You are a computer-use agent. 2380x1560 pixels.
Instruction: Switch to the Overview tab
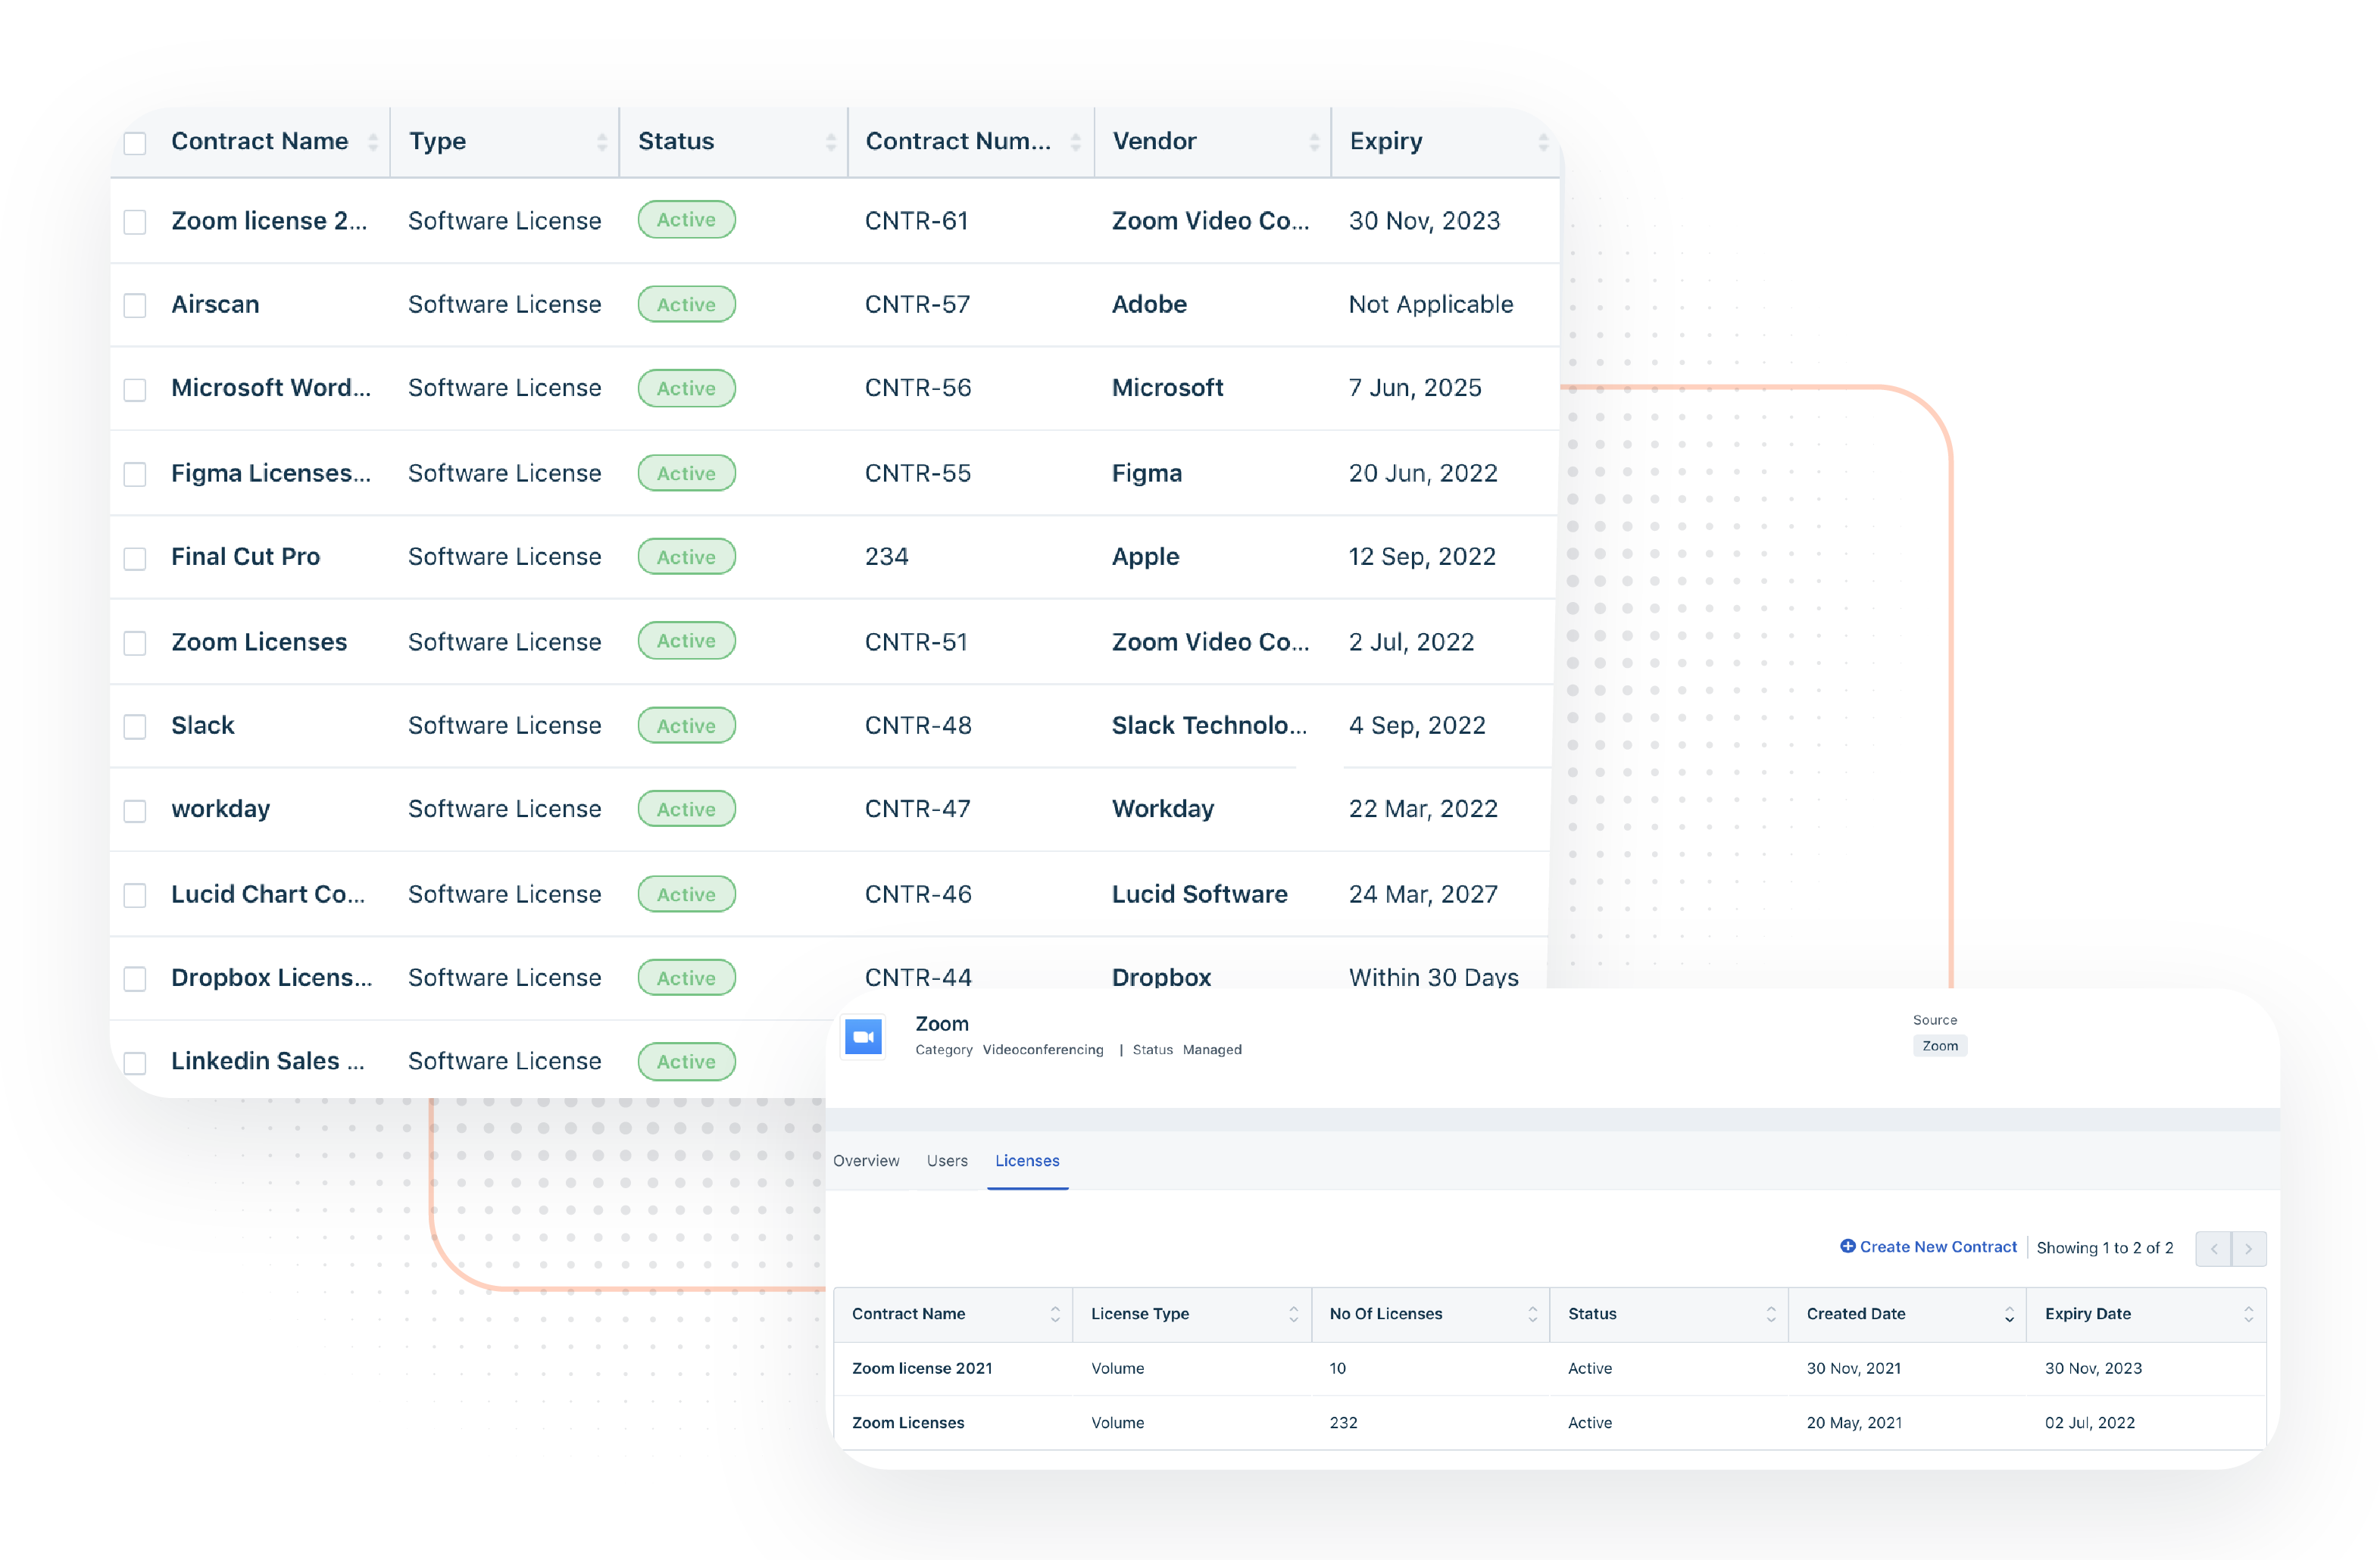click(x=866, y=1161)
